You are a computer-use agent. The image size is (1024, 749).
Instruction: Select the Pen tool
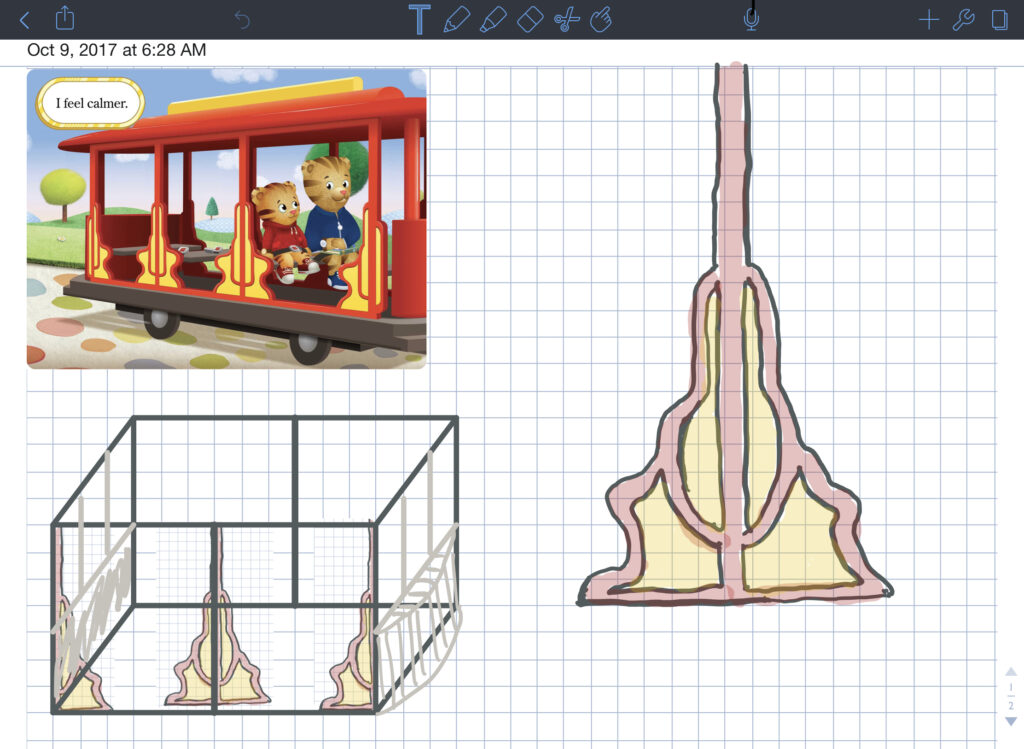click(456, 19)
